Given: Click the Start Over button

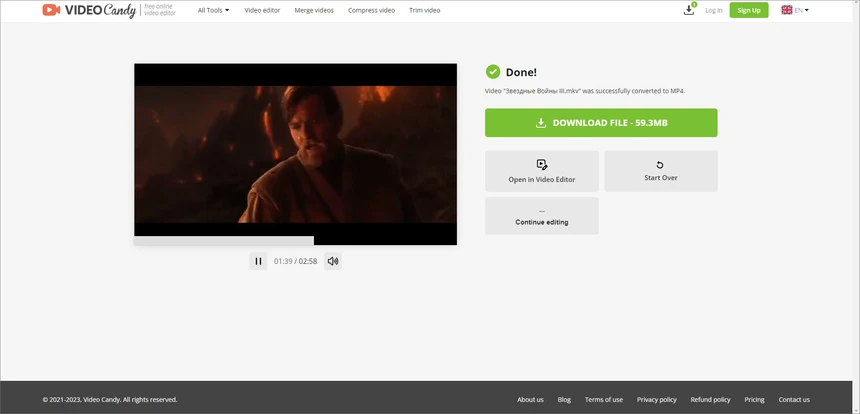Looking at the screenshot, I should click(661, 171).
